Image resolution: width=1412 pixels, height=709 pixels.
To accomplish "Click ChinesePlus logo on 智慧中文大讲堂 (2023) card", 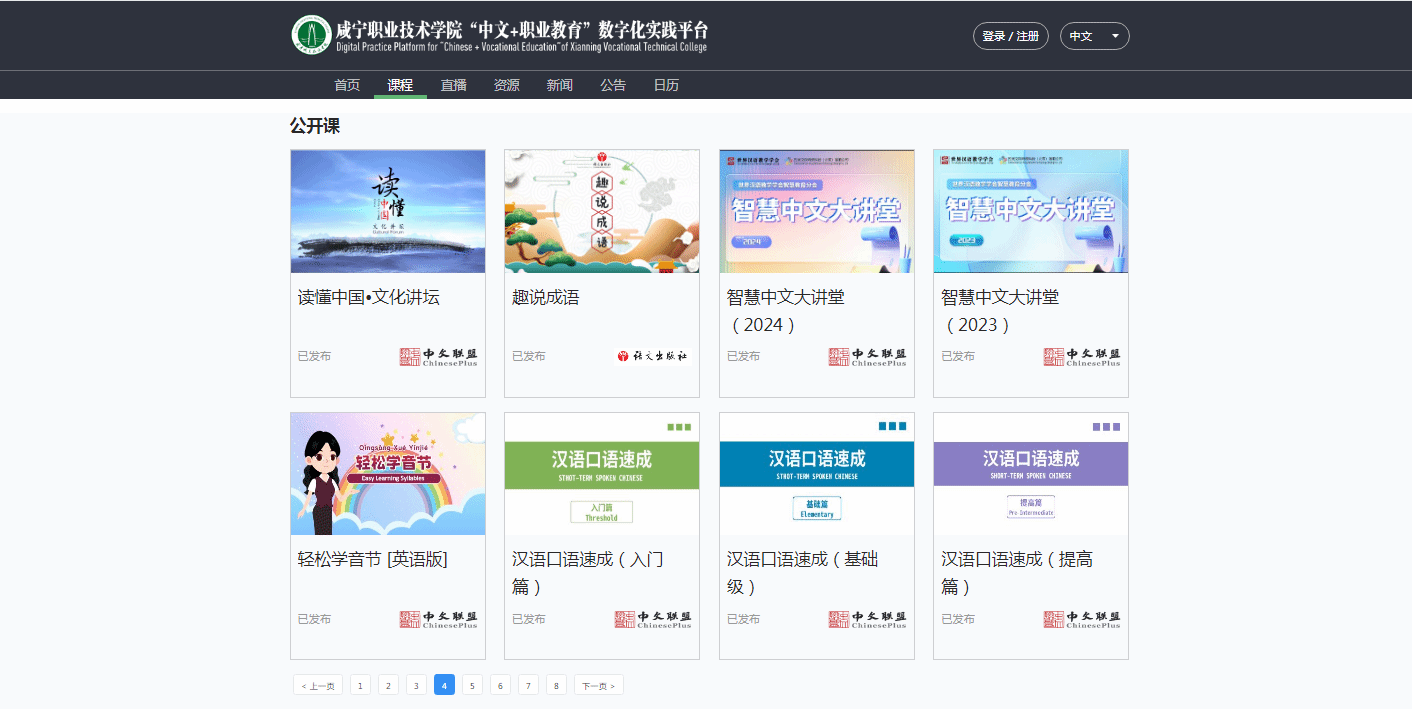I will pos(1082,357).
